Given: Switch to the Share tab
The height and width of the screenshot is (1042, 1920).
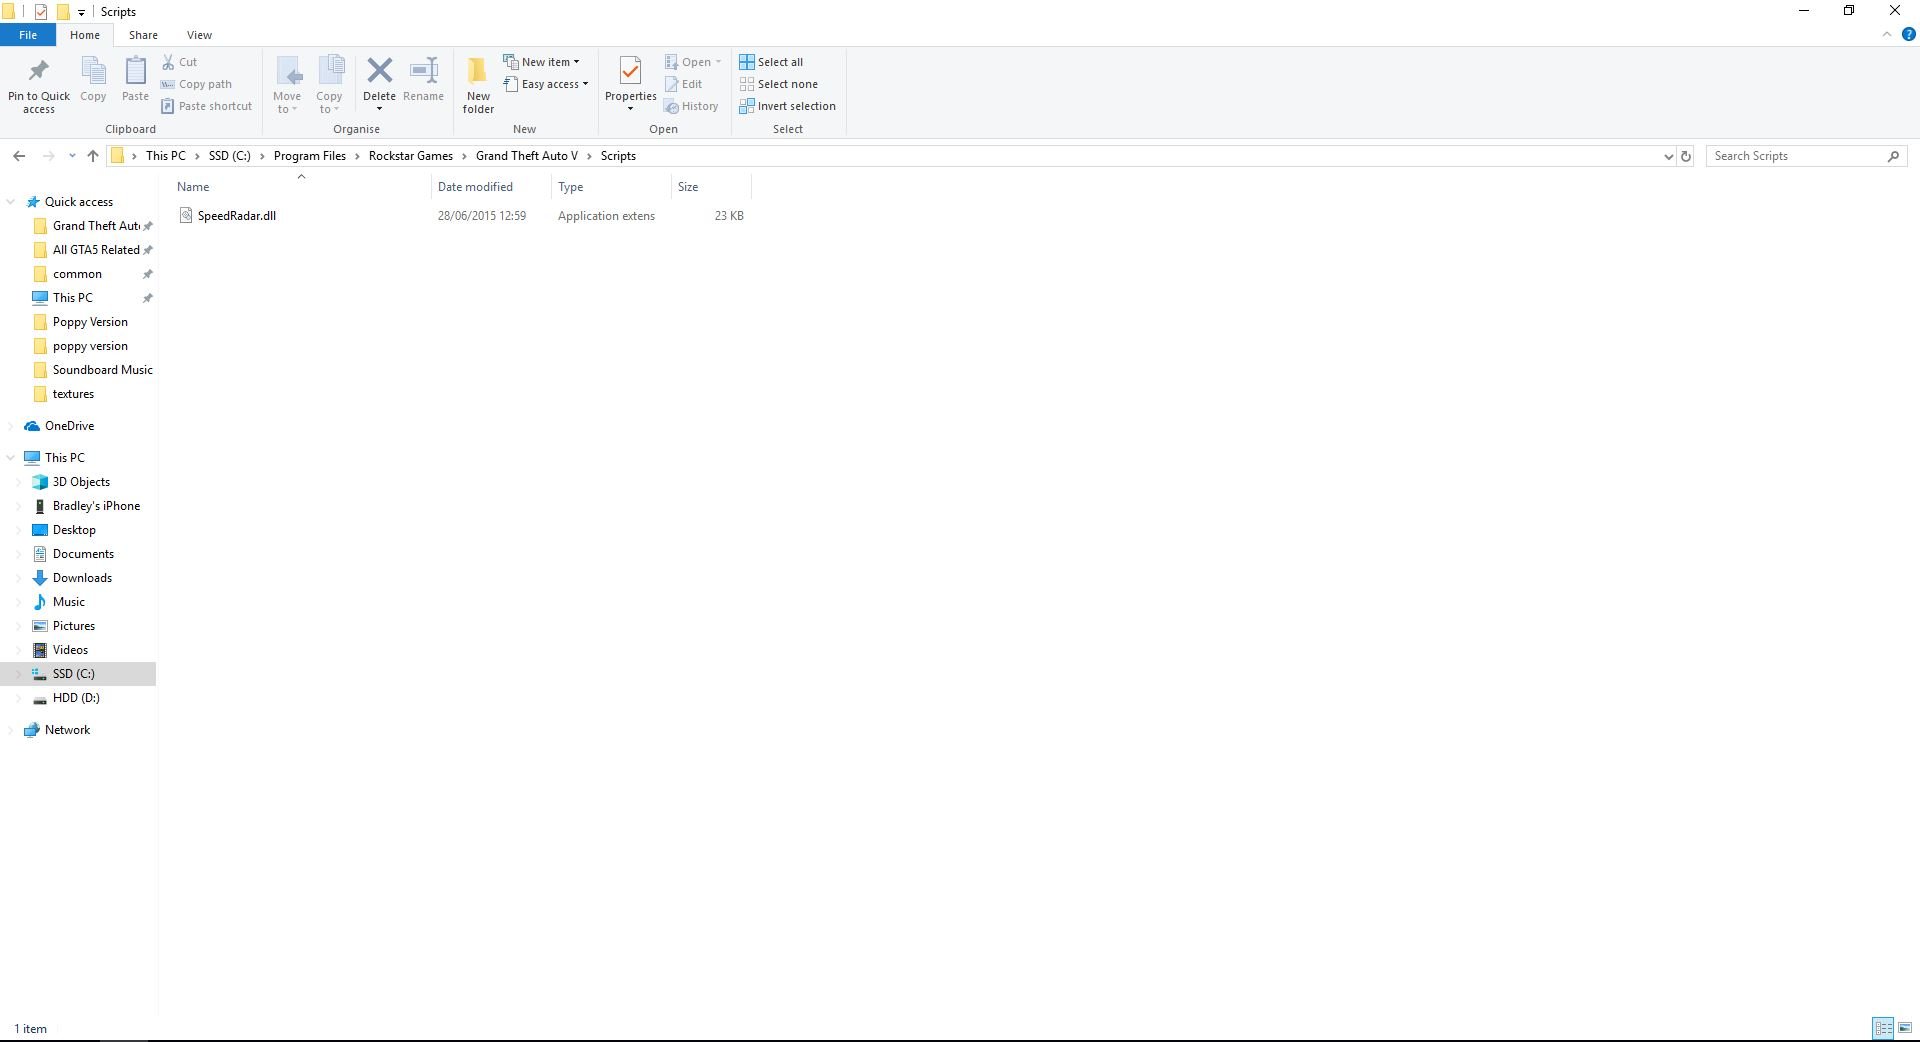Looking at the screenshot, I should click(143, 35).
